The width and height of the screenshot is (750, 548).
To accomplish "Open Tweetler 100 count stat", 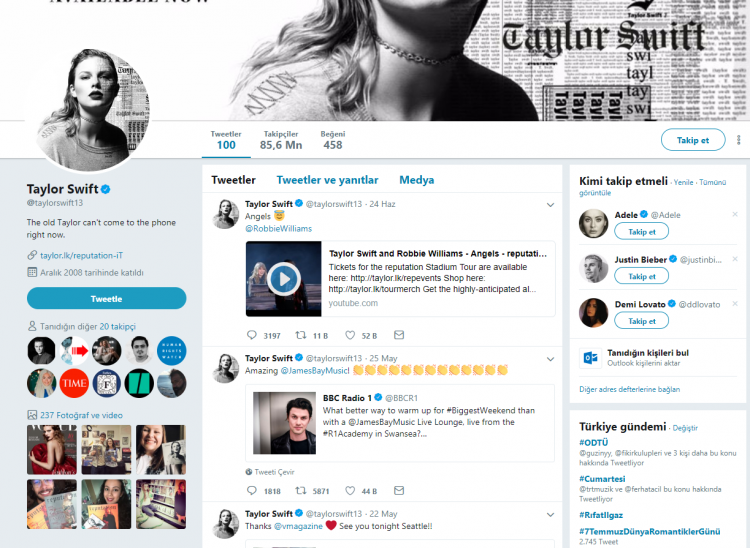I will 226,141.
